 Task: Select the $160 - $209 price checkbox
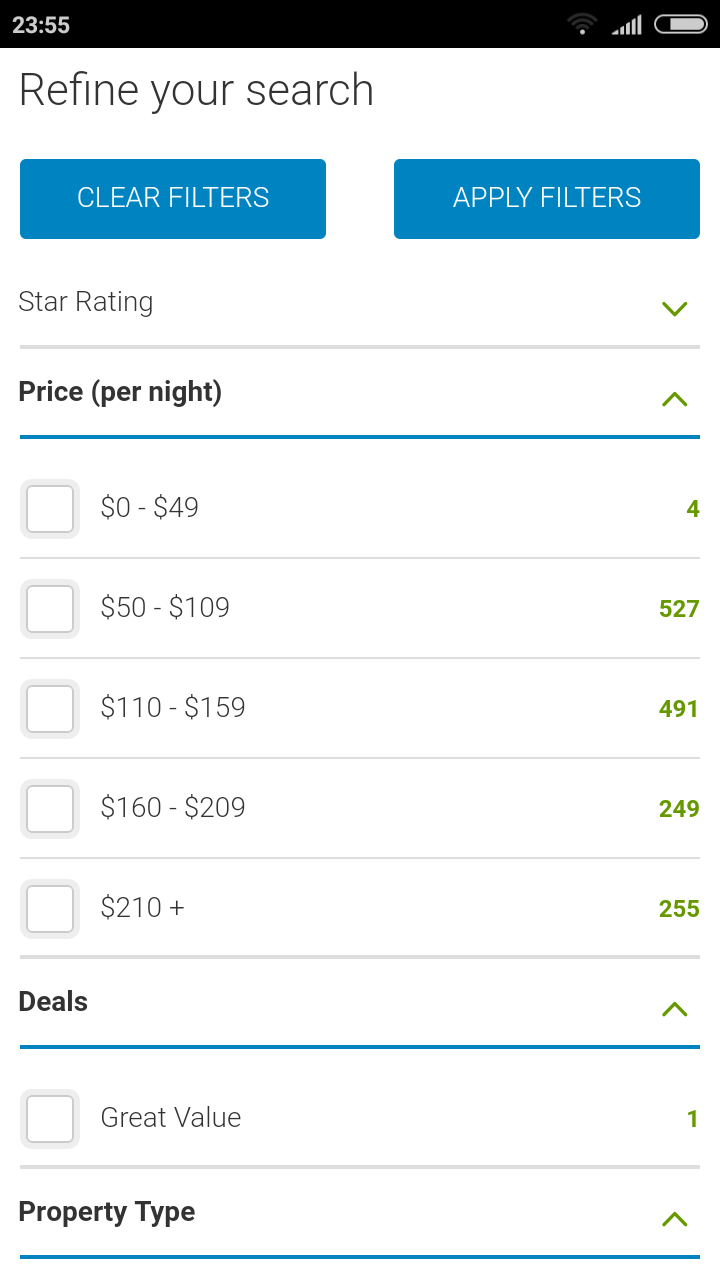point(50,809)
